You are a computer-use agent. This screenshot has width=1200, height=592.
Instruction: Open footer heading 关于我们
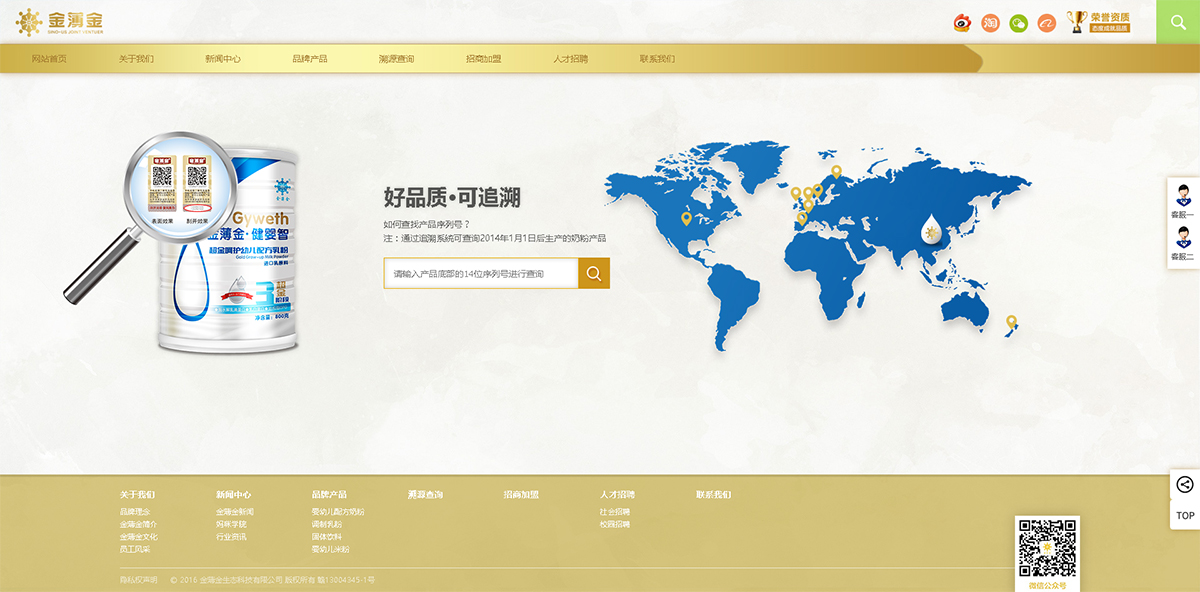tap(137, 495)
